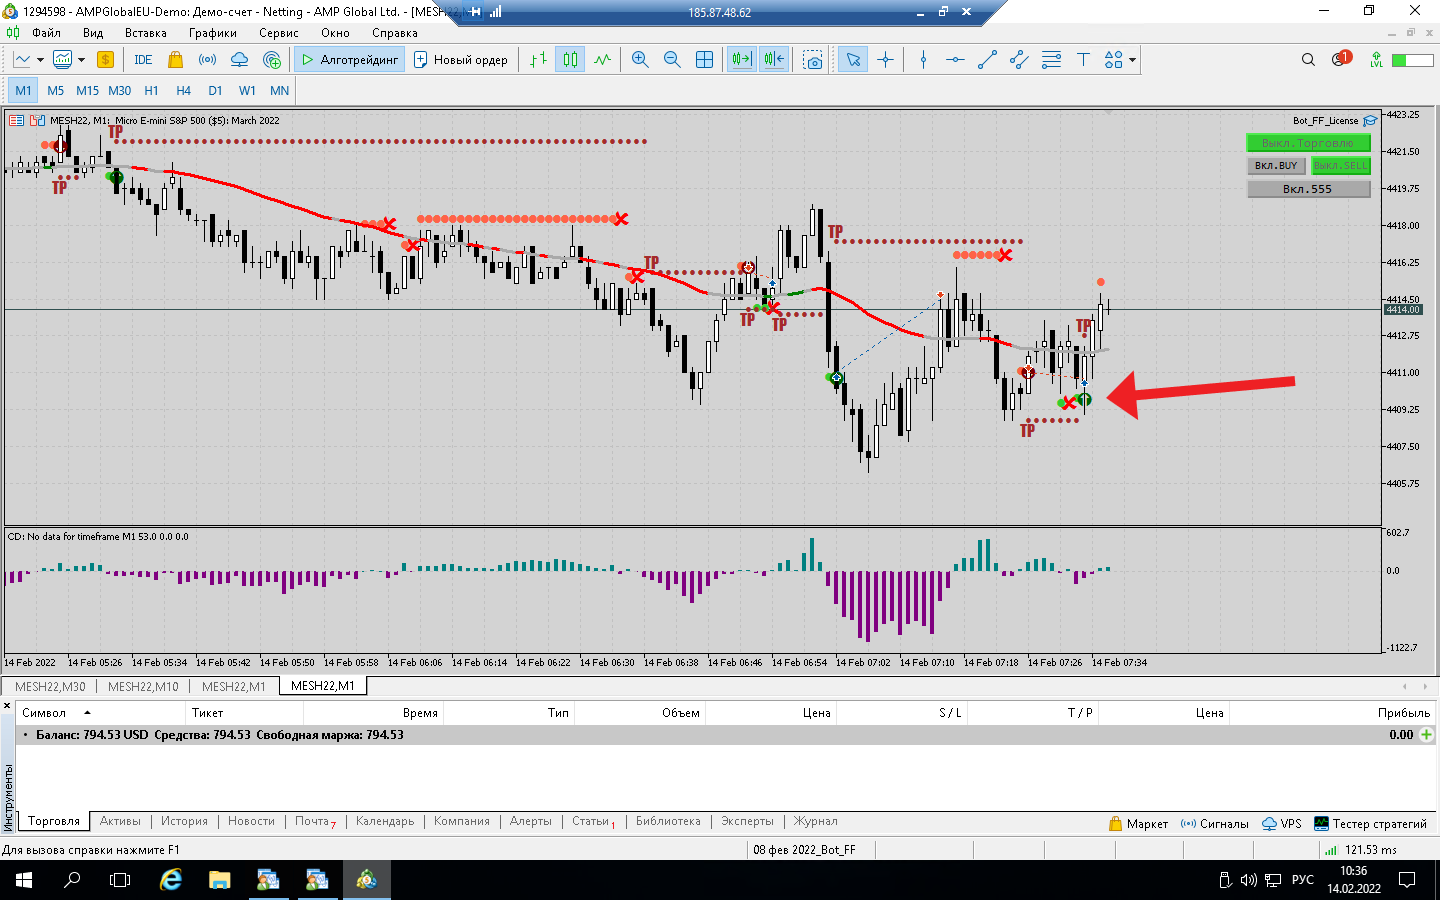Draw a horizontal line on chart
Screen dimensions: 1440x900
[955, 60]
